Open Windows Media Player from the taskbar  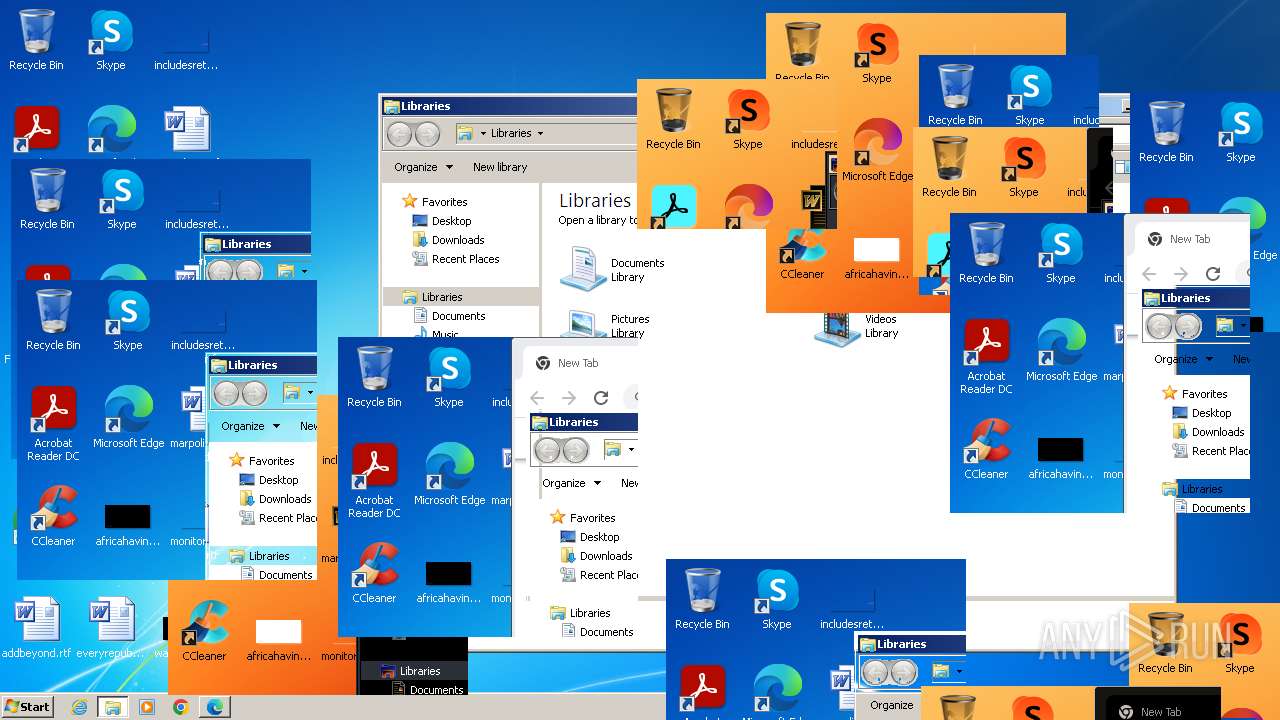(x=147, y=707)
